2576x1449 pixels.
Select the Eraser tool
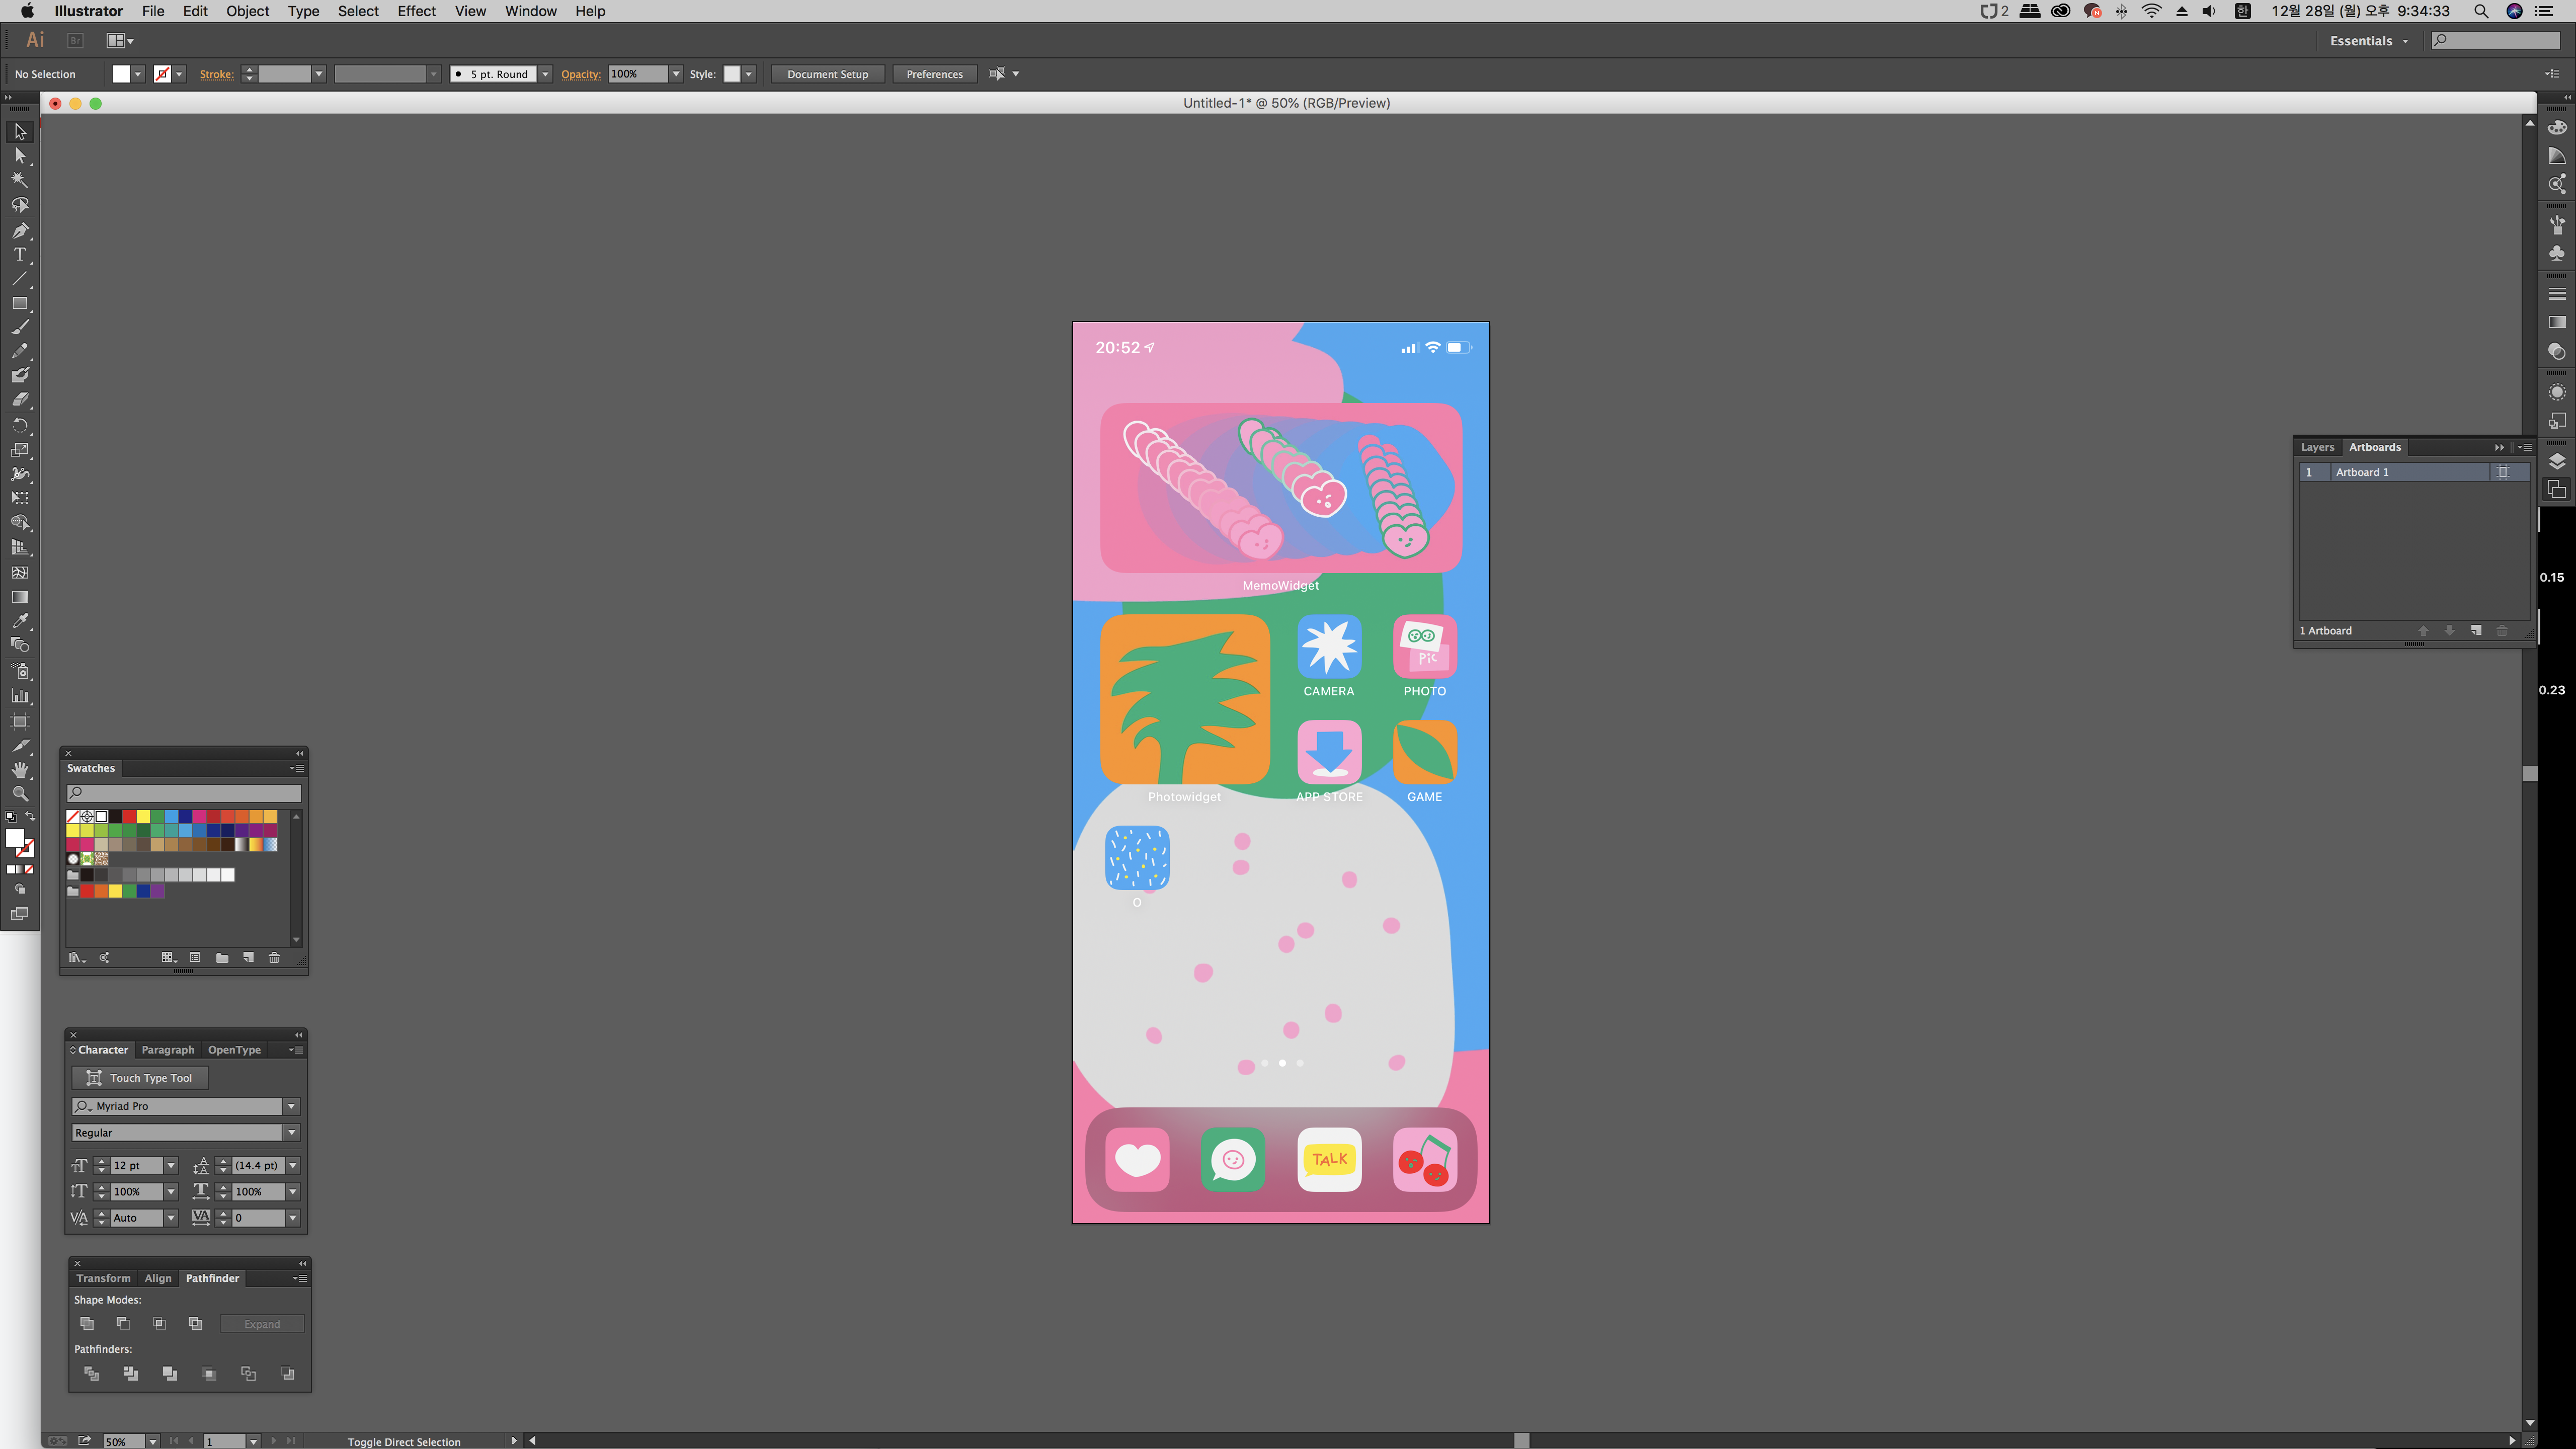pyautogui.click(x=19, y=400)
